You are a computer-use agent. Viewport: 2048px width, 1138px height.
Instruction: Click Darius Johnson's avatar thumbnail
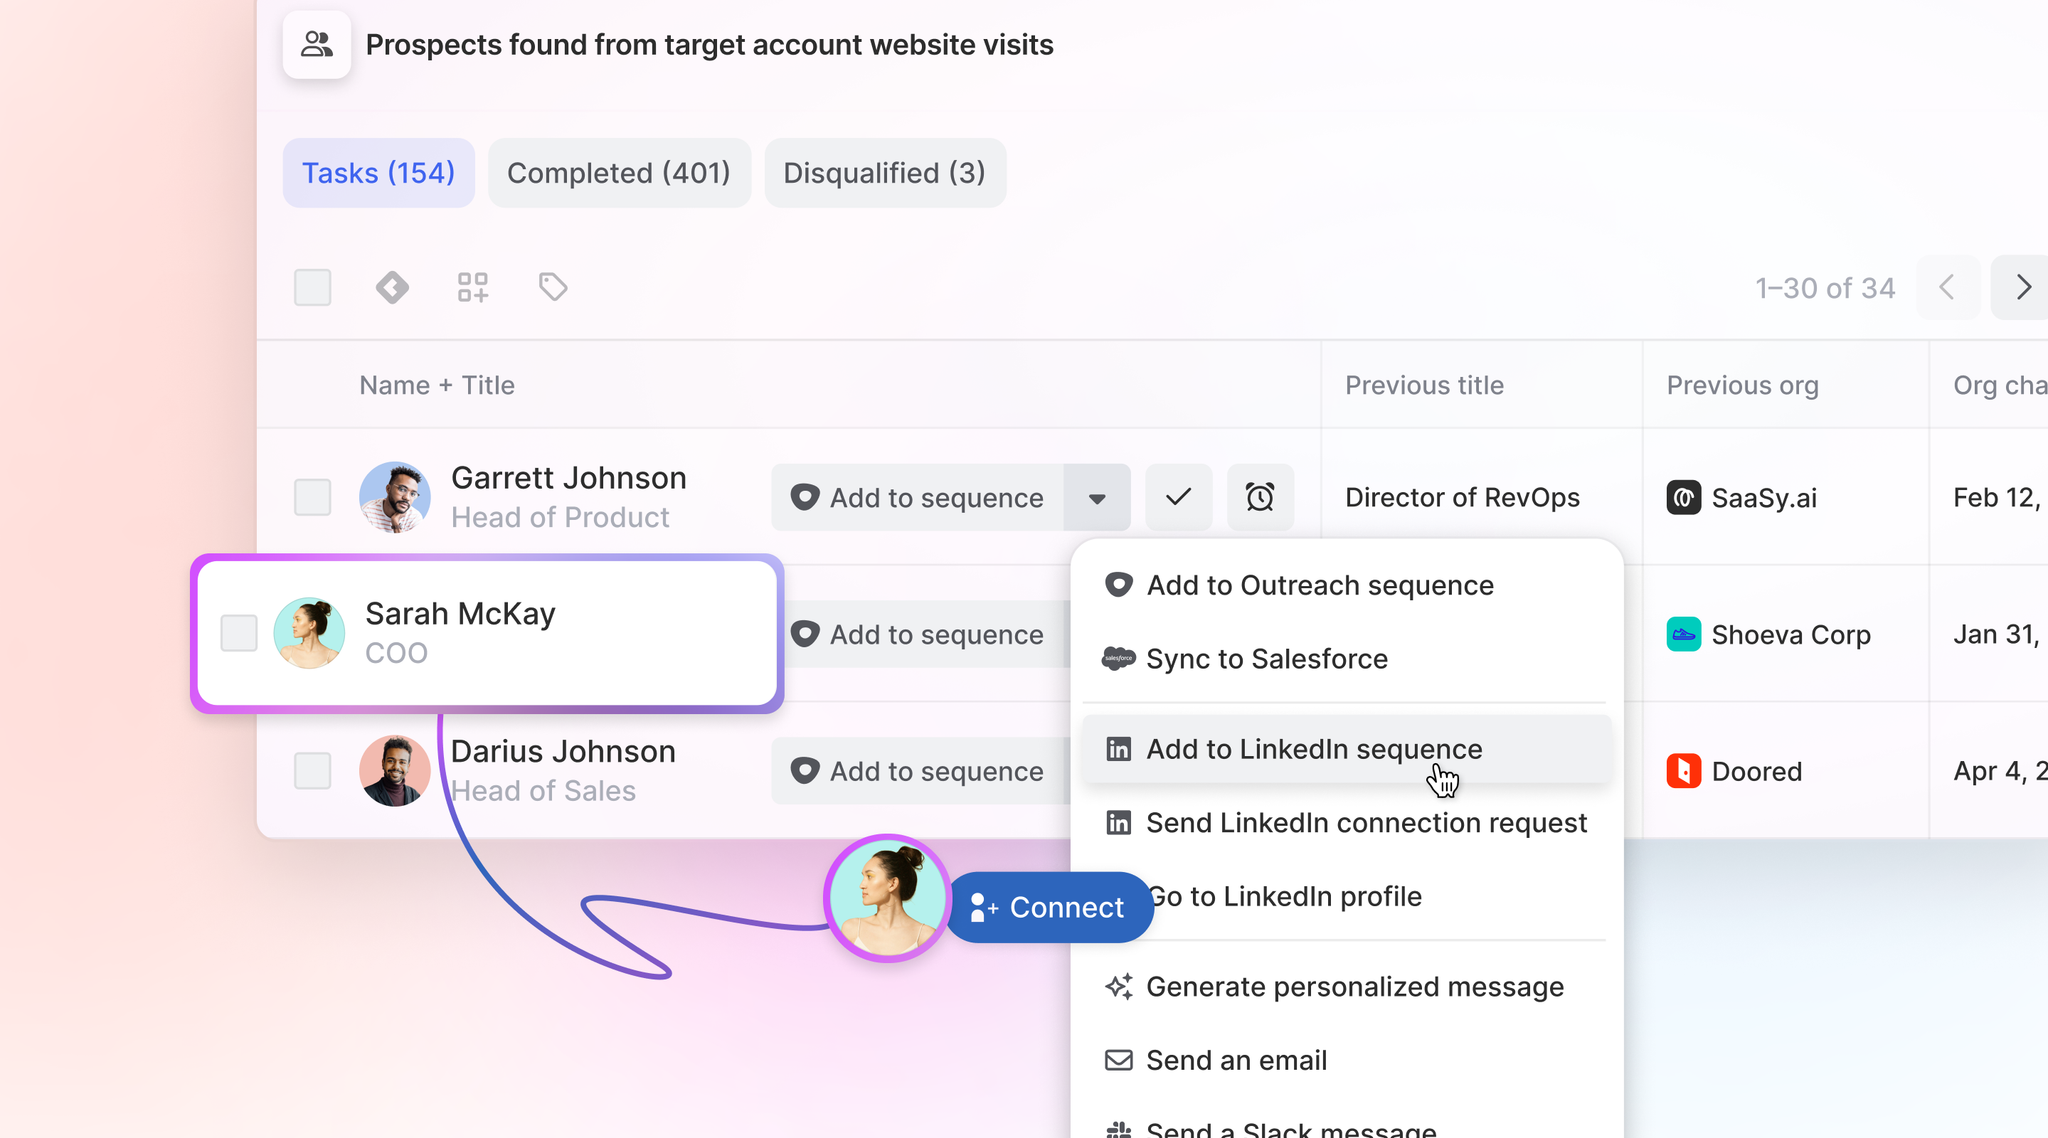click(x=395, y=771)
